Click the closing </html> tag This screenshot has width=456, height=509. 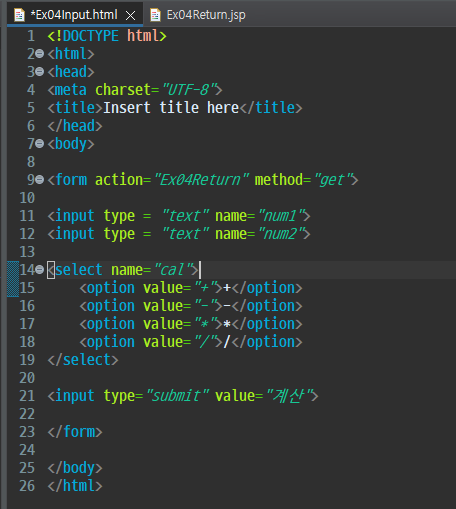(x=75, y=486)
